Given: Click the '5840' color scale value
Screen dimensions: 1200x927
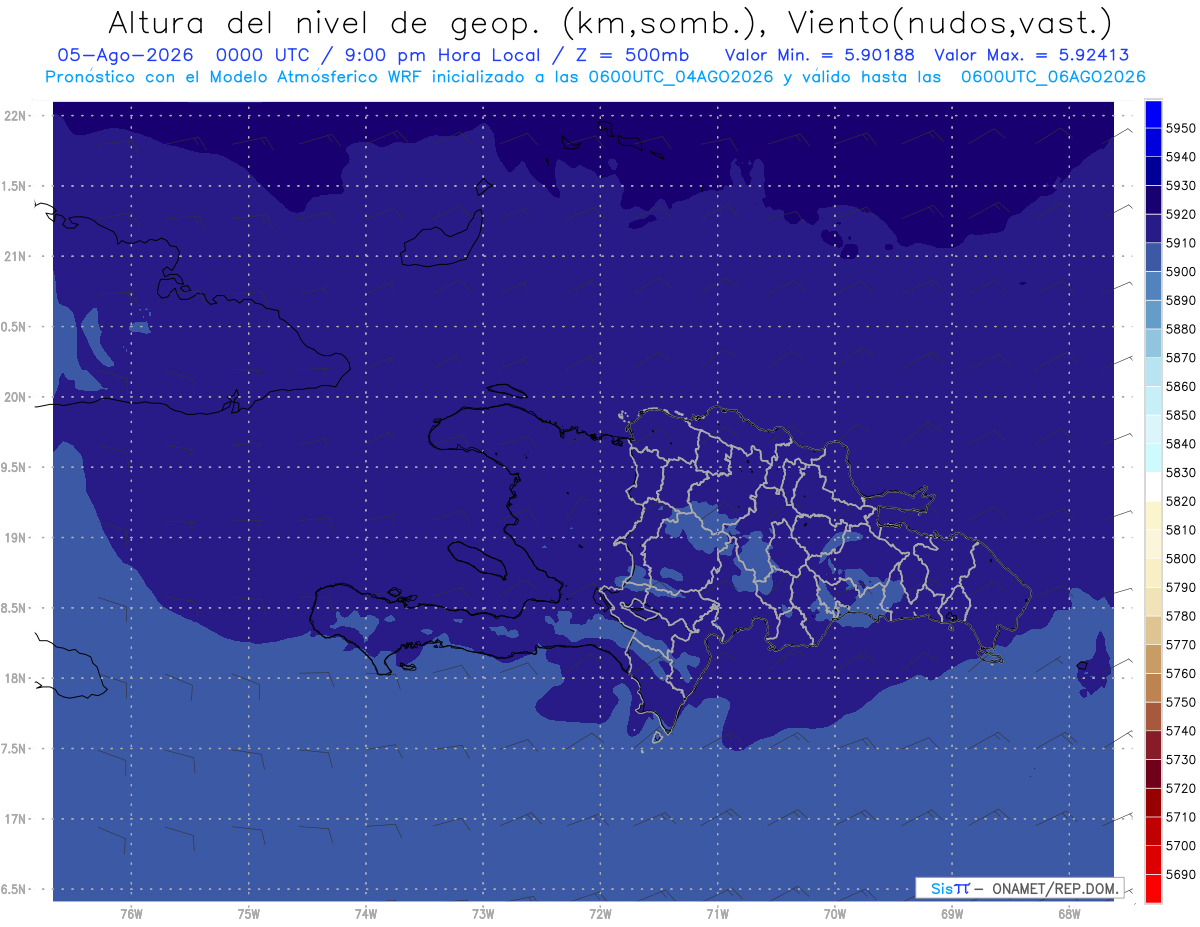Looking at the screenshot, I should coord(1180,444).
